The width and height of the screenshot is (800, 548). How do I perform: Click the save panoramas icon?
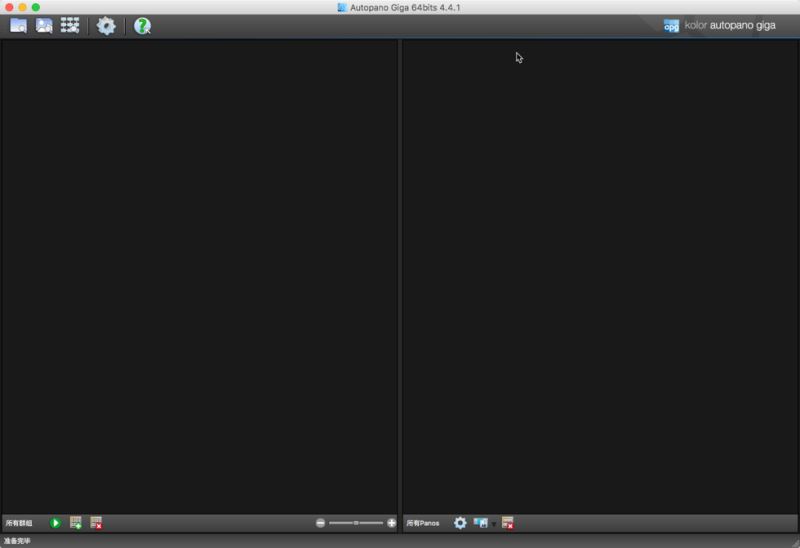pos(480,523)
